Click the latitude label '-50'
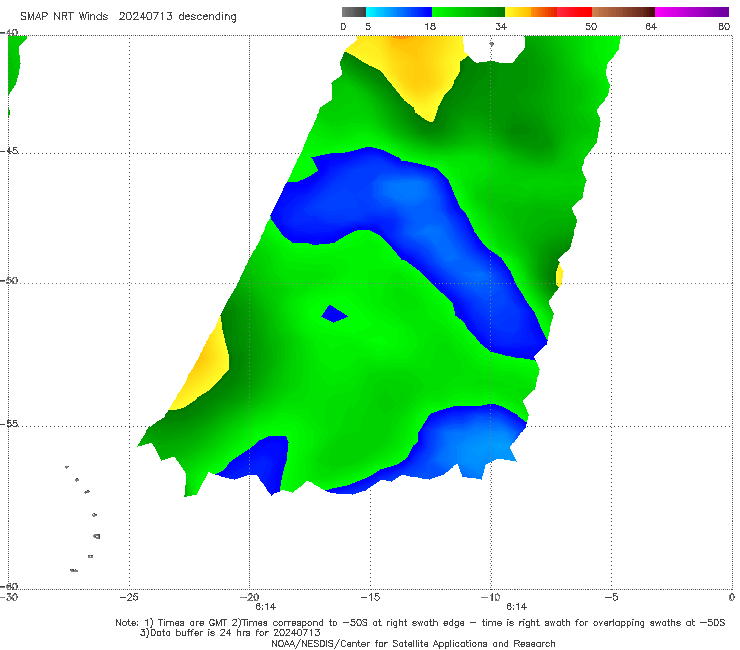Viewport: 740px width, 650px height. click(x=9, y=281)
